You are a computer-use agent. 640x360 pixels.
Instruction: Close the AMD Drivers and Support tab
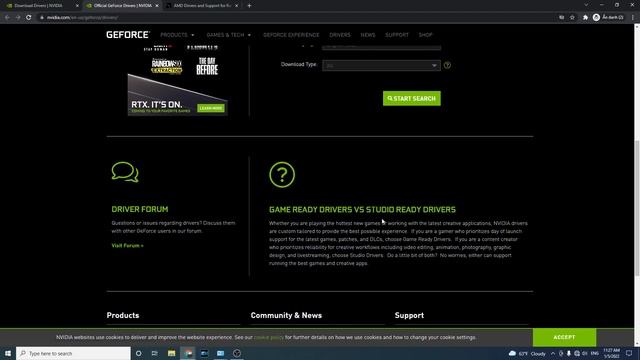point(236,6)
